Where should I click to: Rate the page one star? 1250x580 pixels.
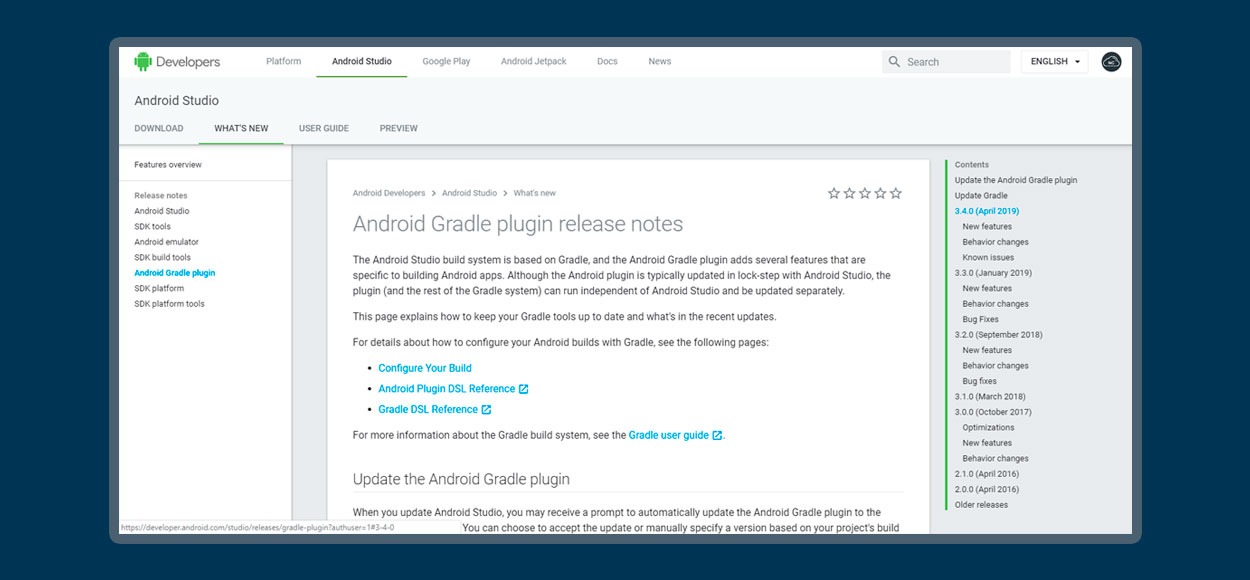(x=834, y=193)
